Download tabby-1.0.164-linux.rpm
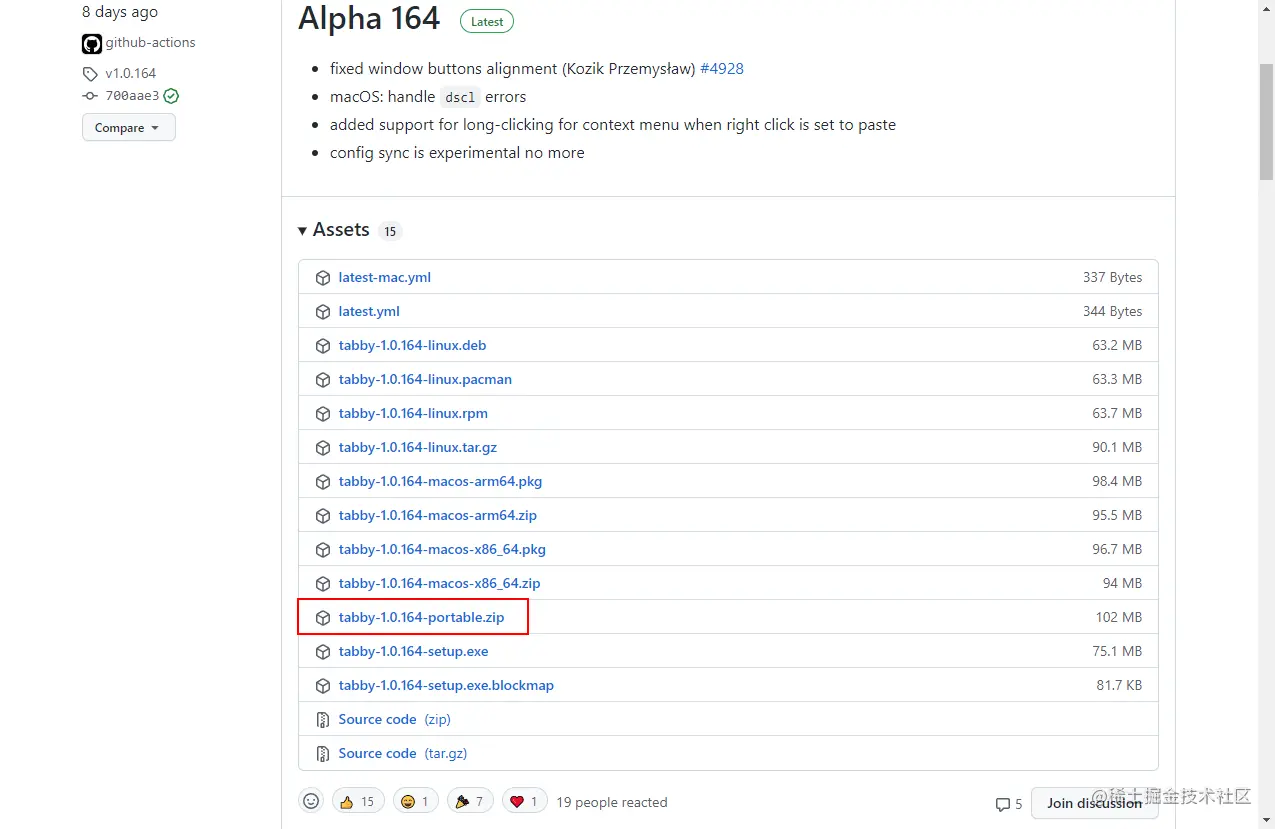Image resolution: width=1275 pixels, height=829 pixels. 413,414
